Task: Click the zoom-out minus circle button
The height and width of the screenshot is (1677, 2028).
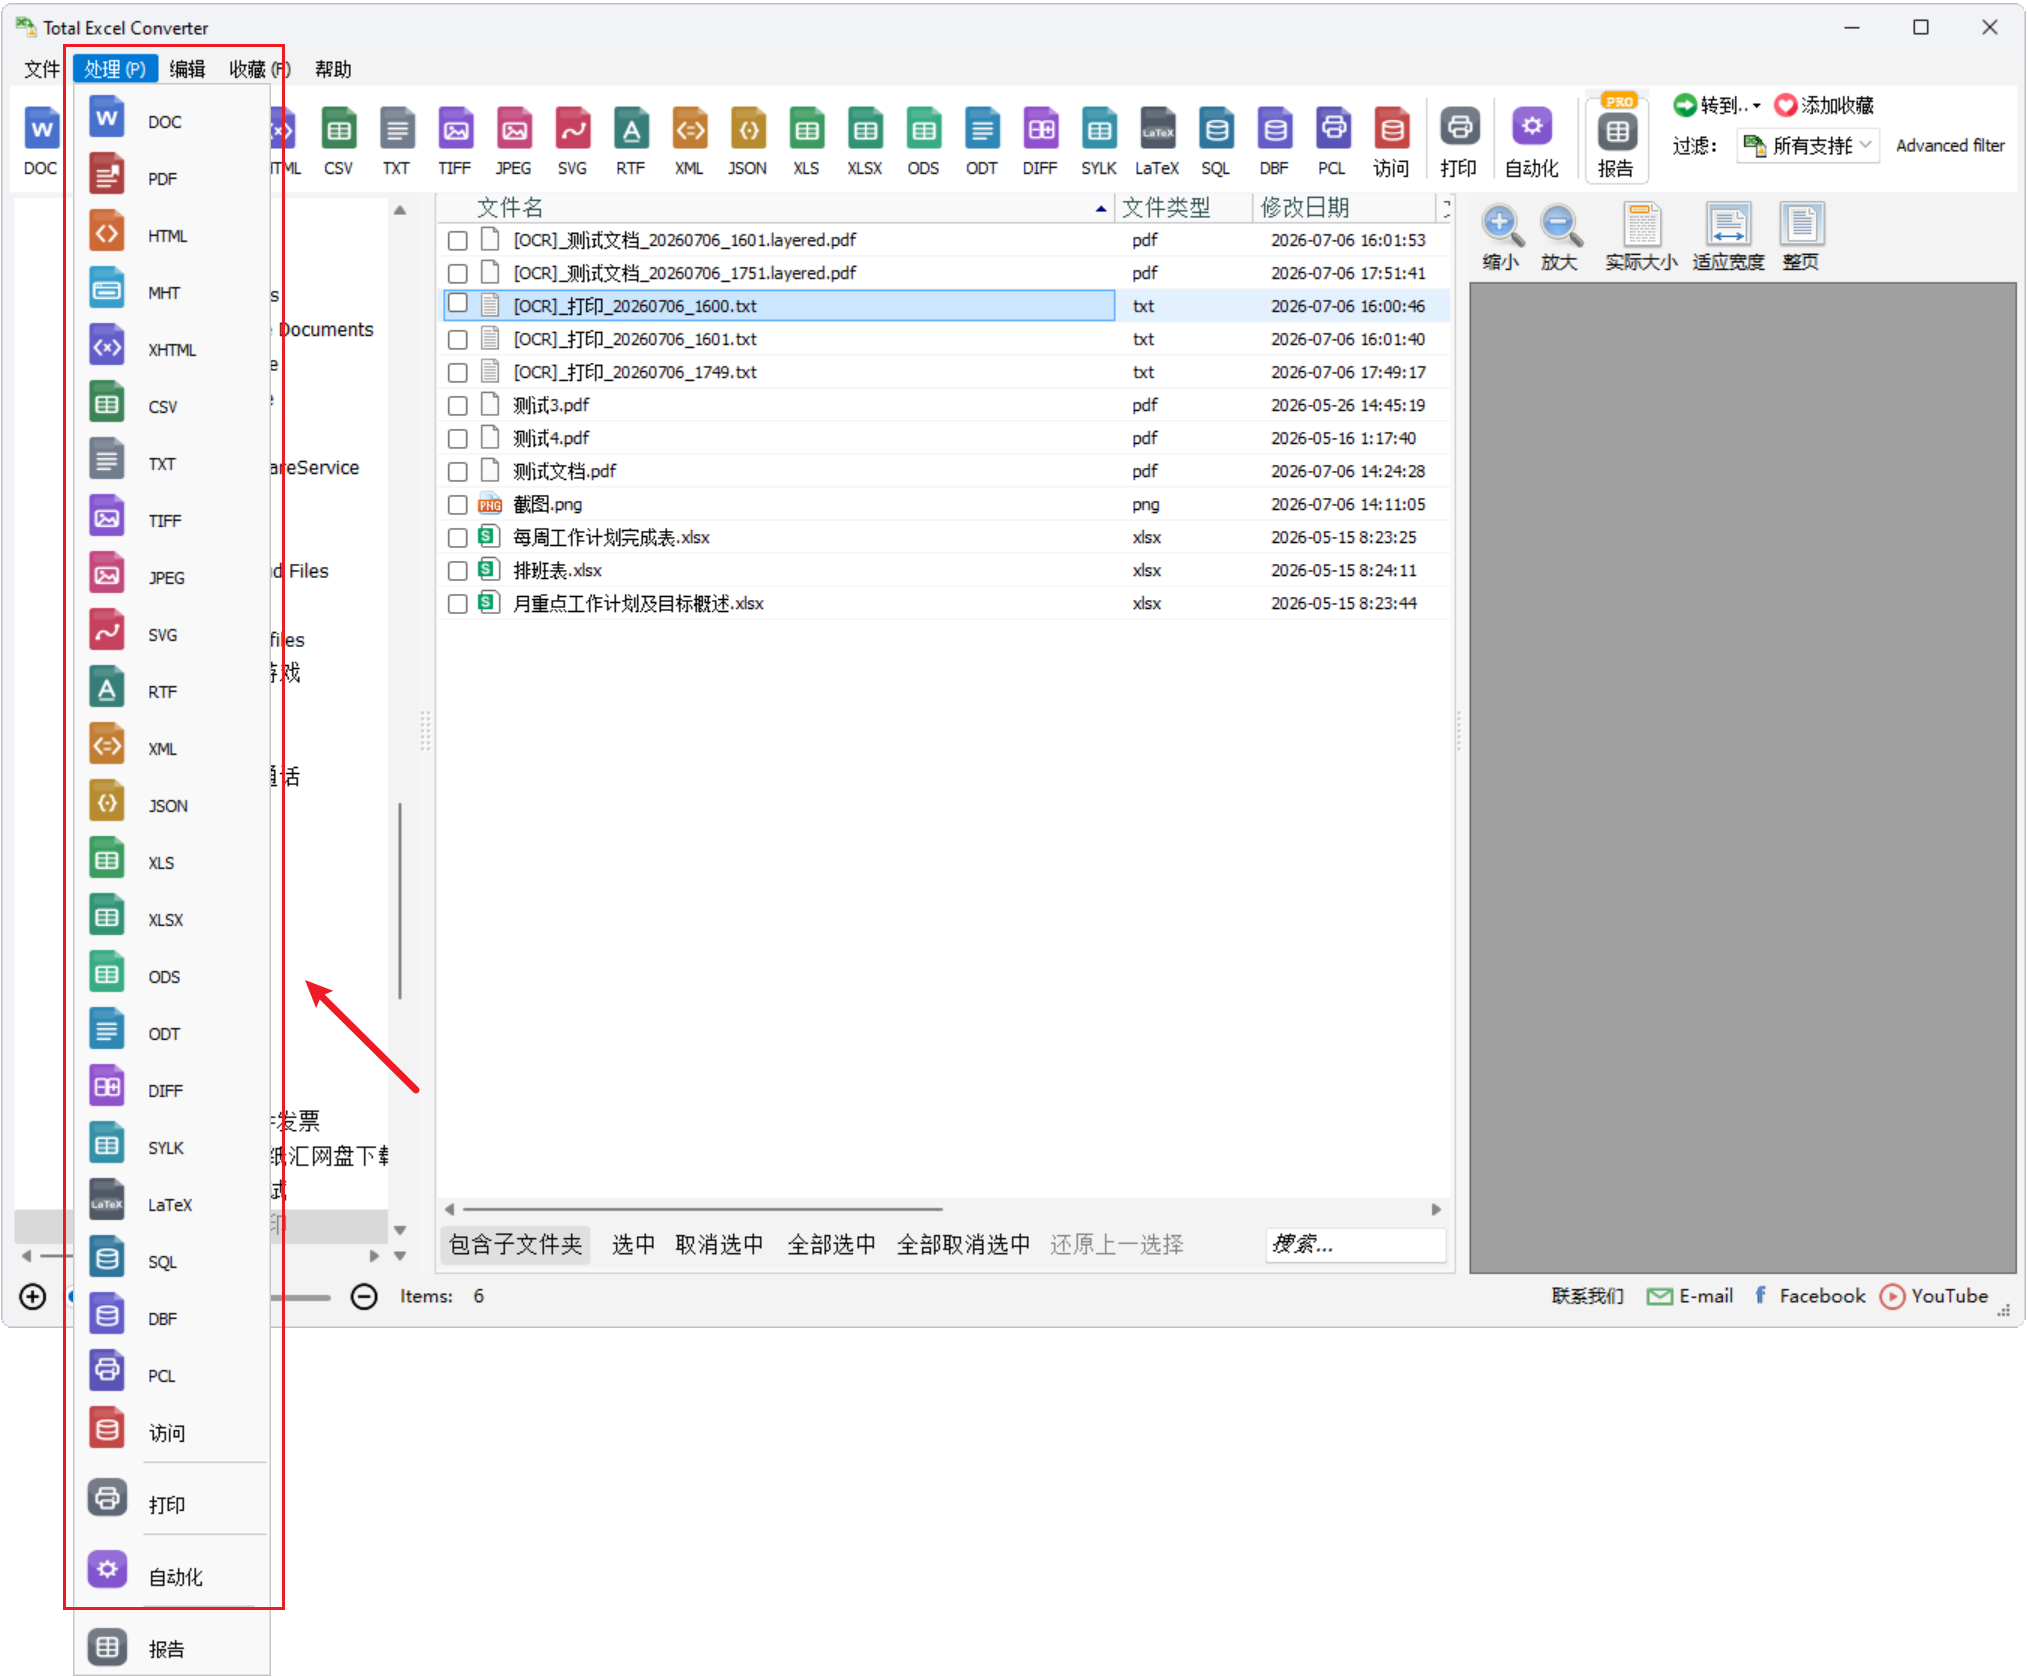Action: click(364, 1297)
